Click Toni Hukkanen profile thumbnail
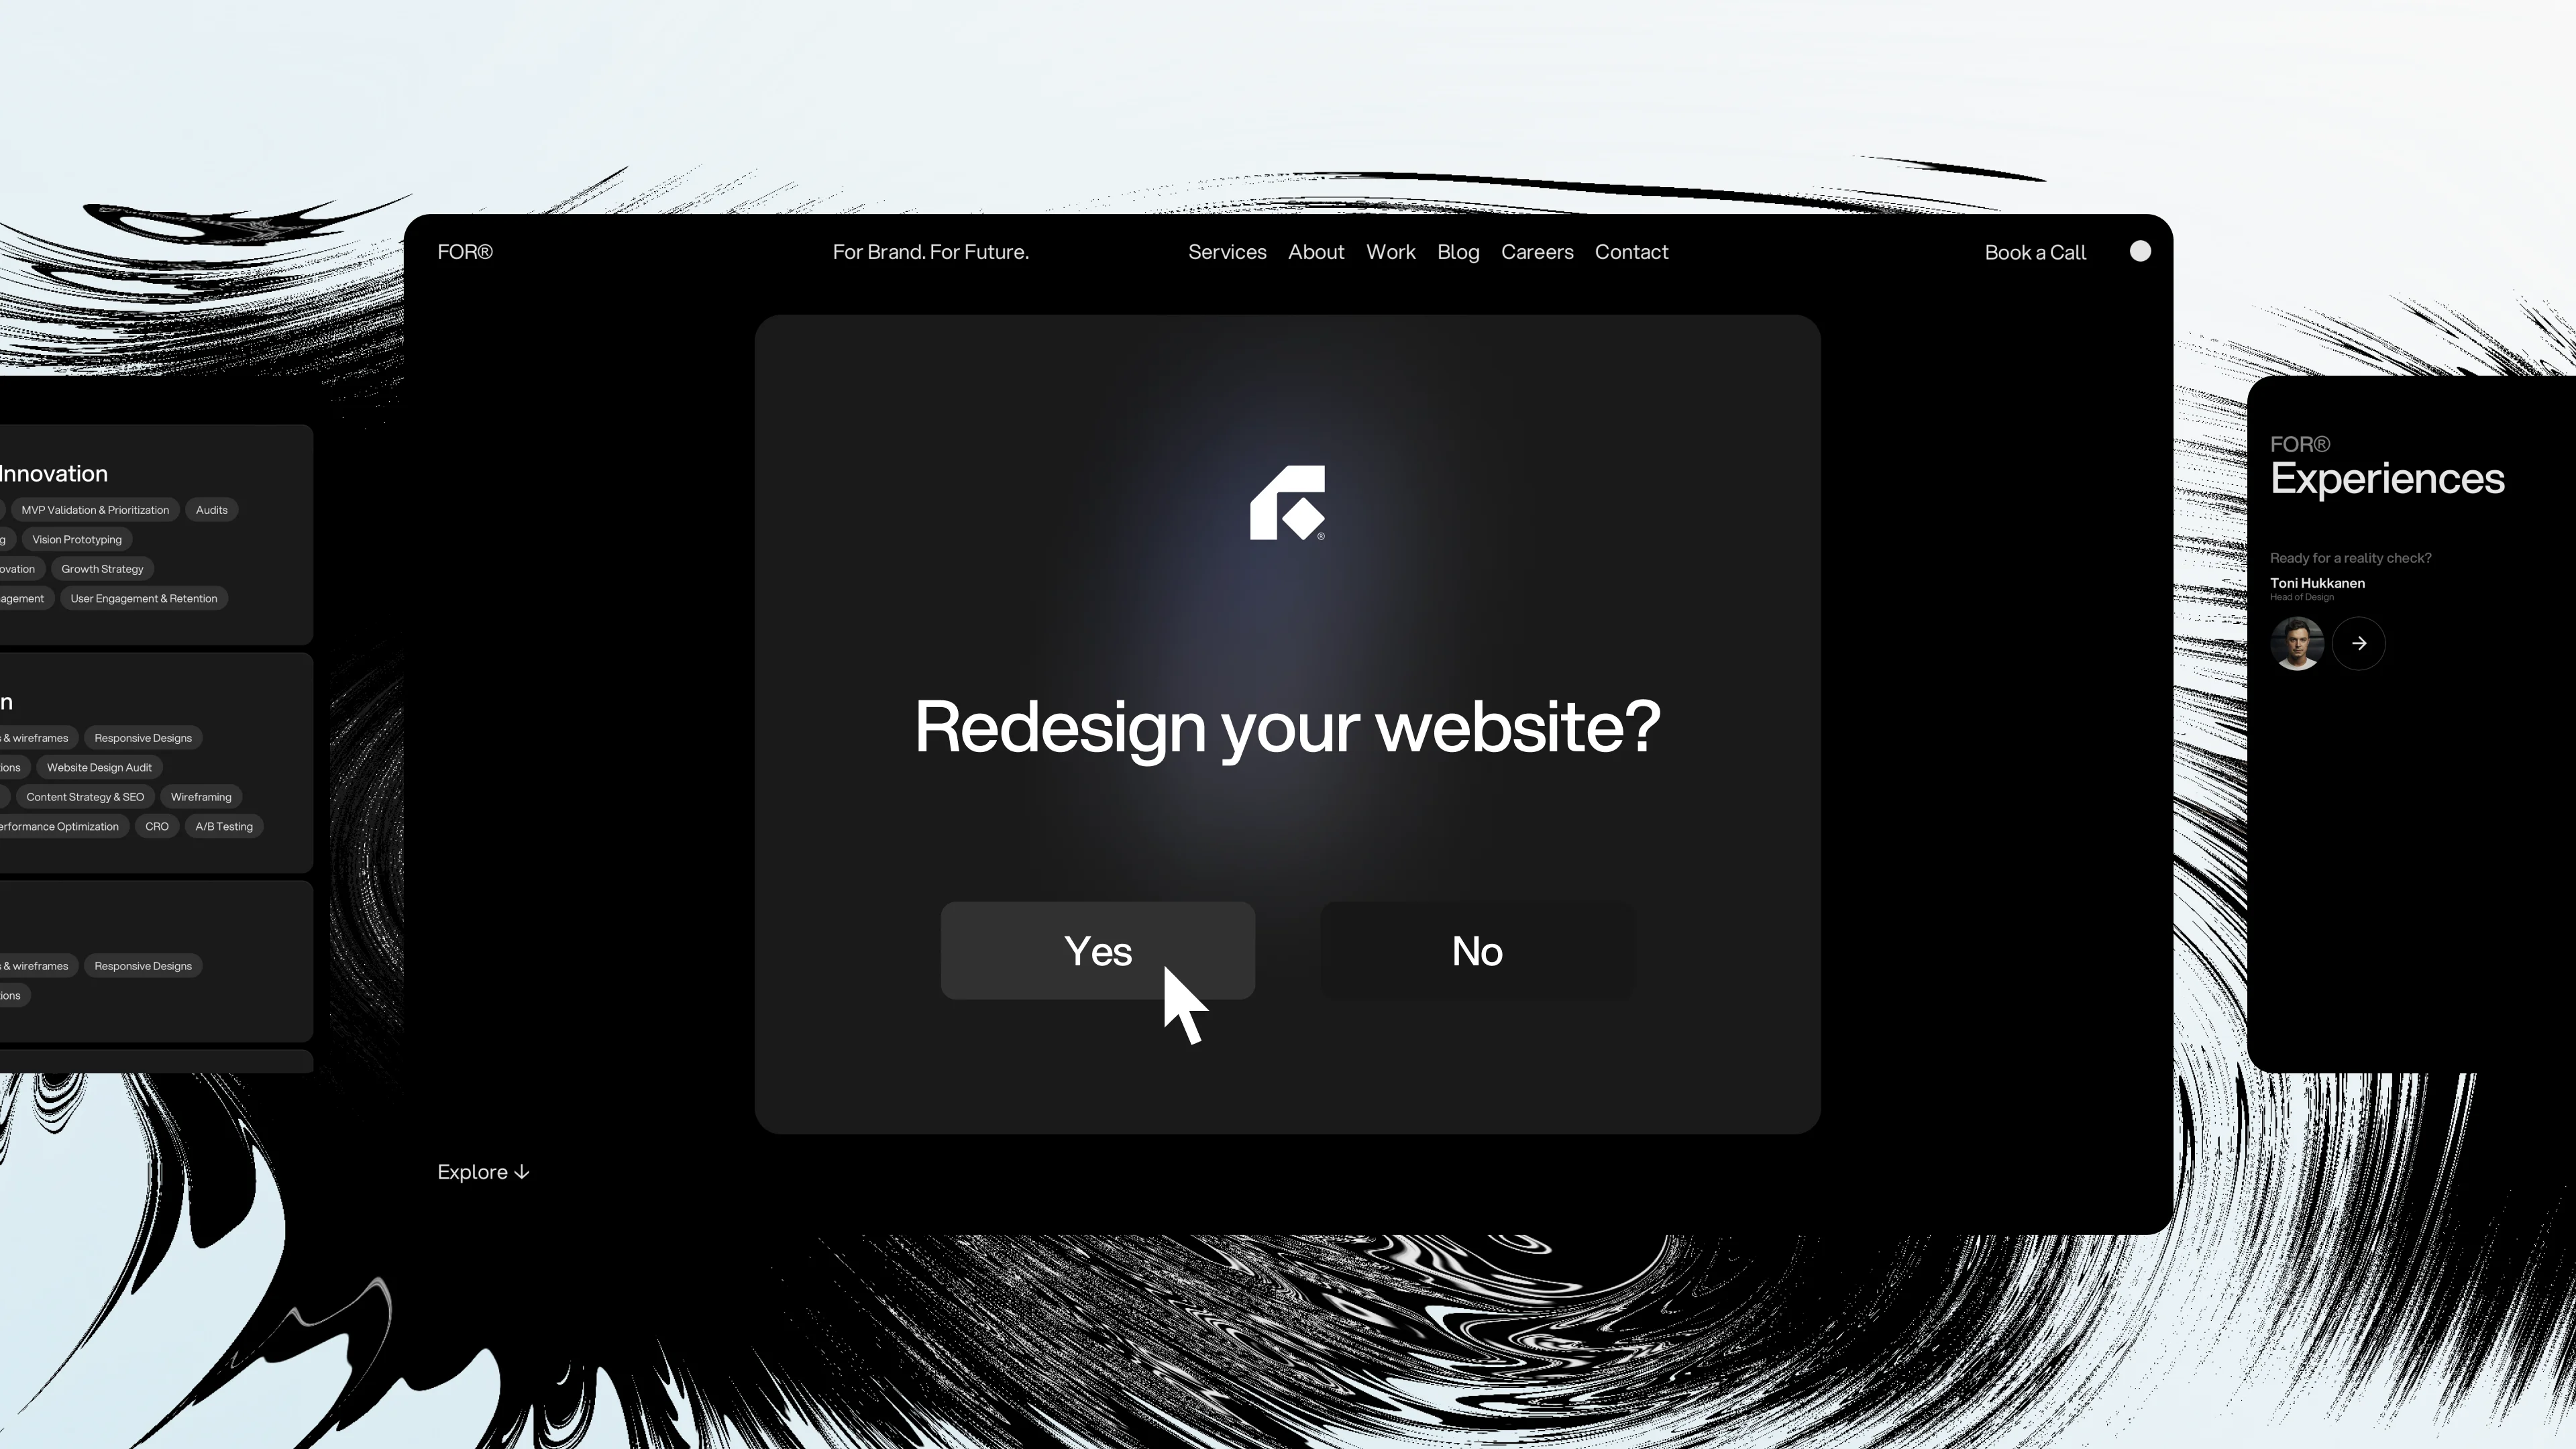Image resolution: width=2576 pixels, height=1449 pixels. (2296, 642)
